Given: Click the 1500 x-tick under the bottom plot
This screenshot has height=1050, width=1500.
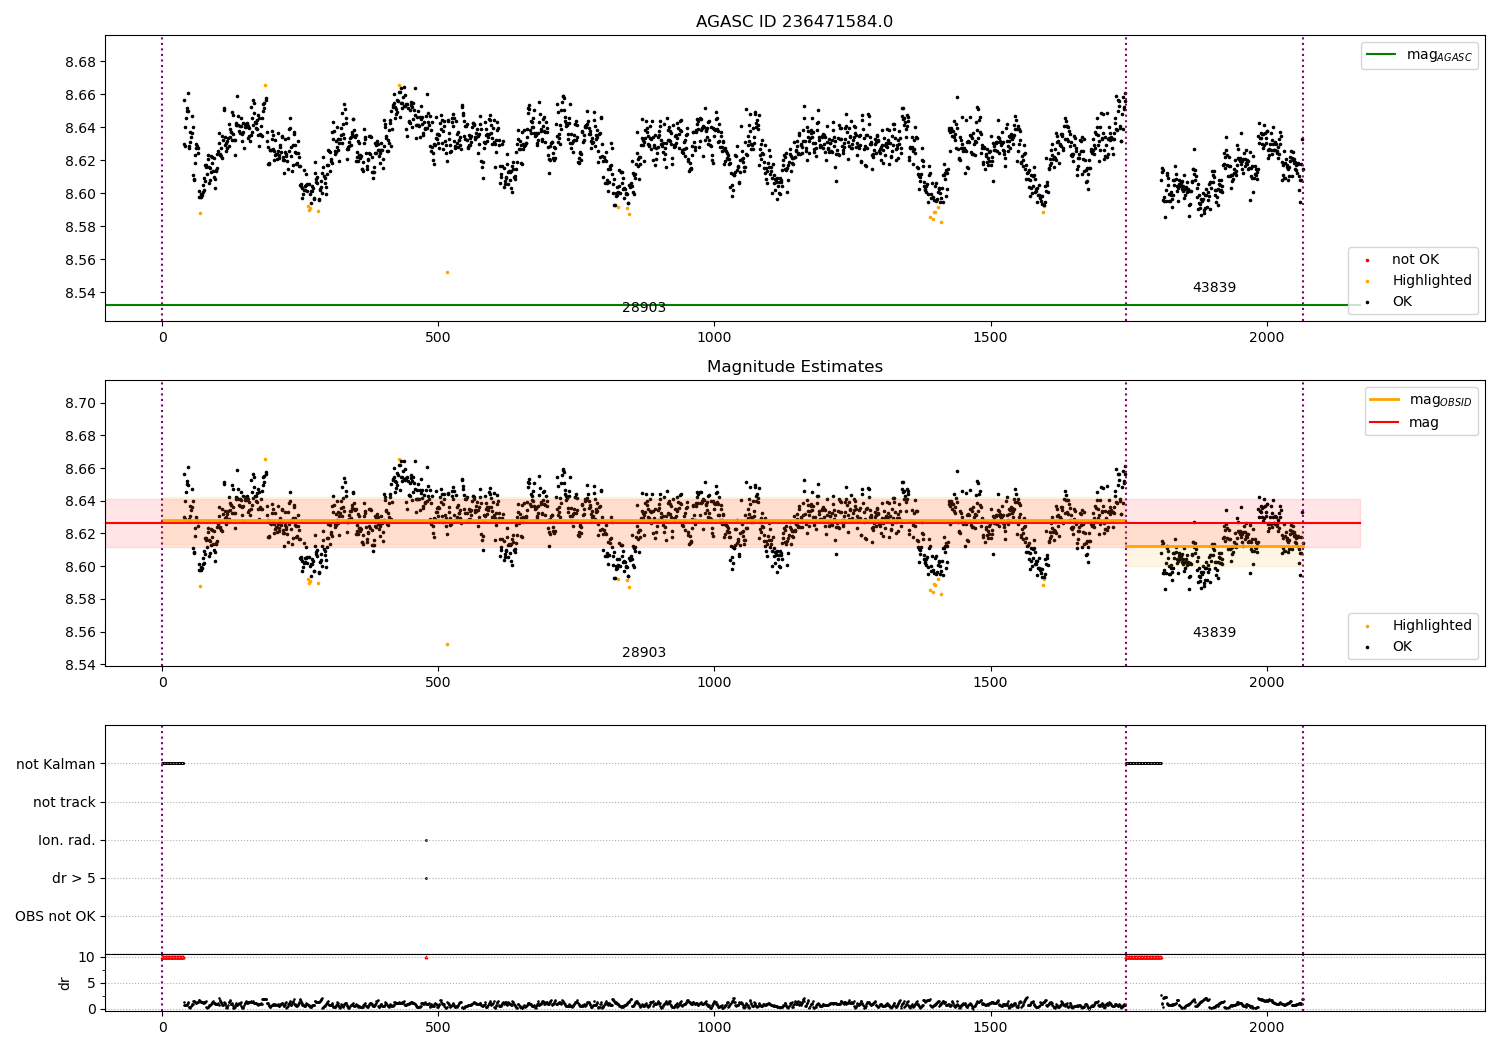Looking at the screenshot, I should [x=990, y=1027].
